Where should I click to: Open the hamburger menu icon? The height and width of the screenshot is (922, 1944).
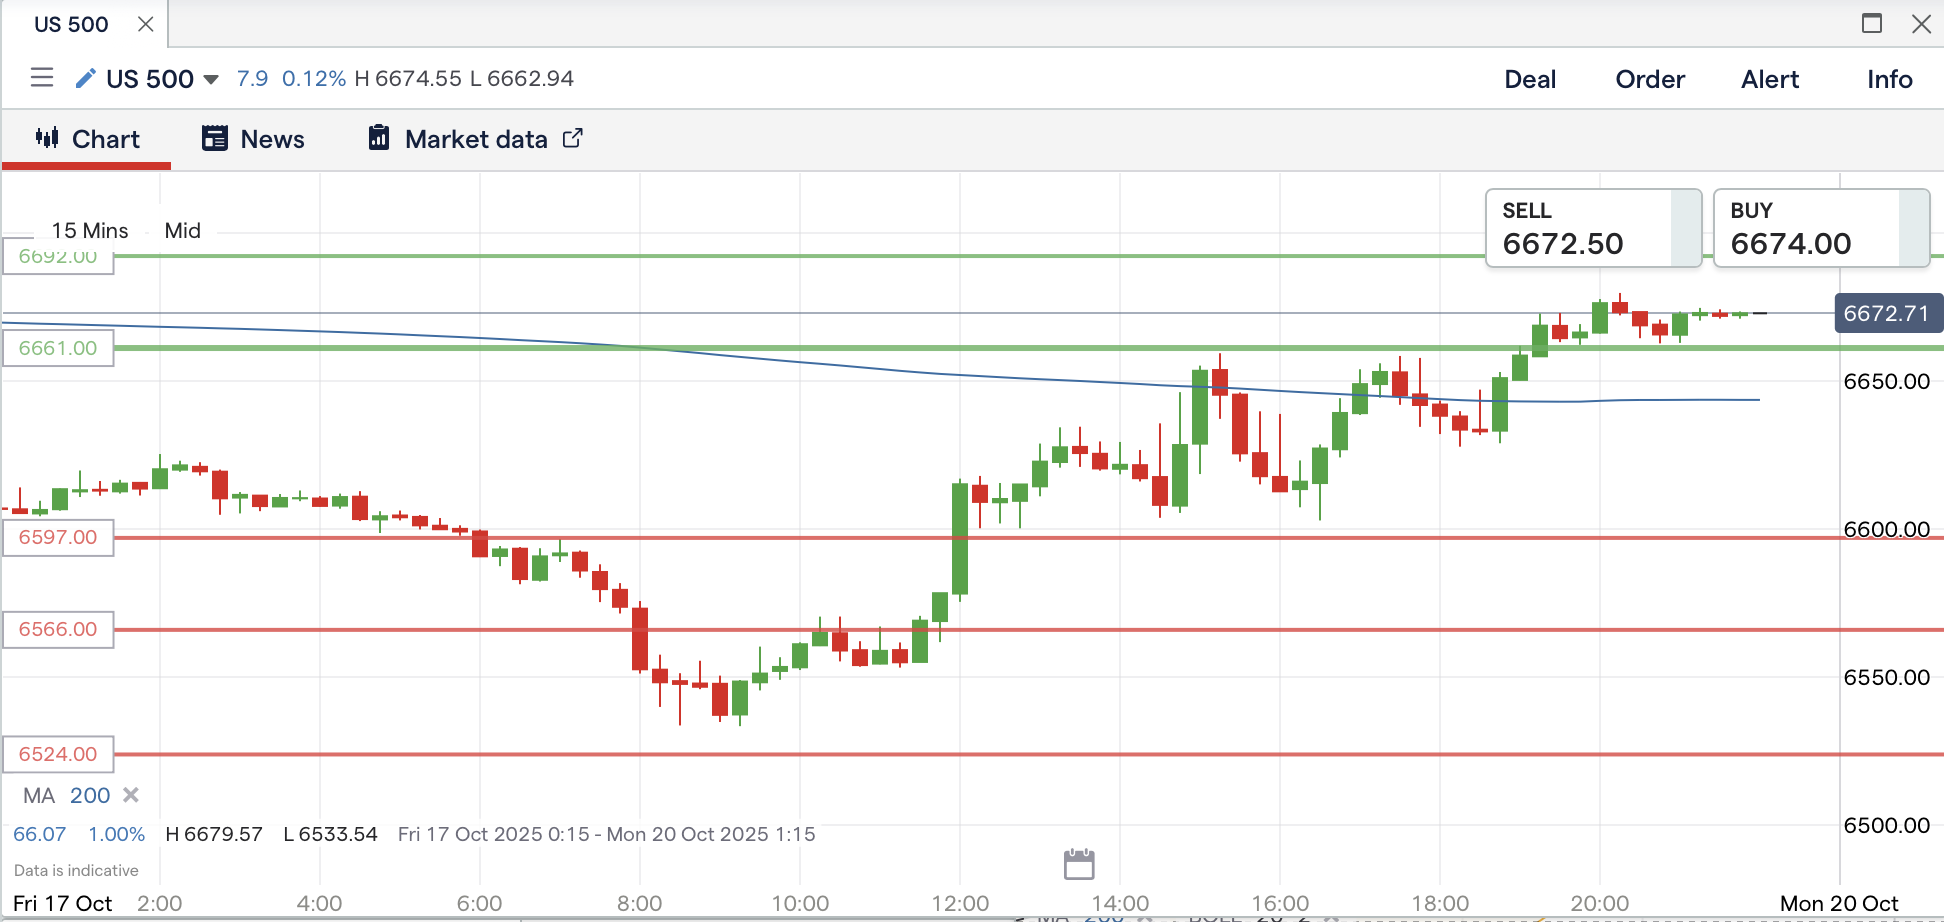click(42, 78)
